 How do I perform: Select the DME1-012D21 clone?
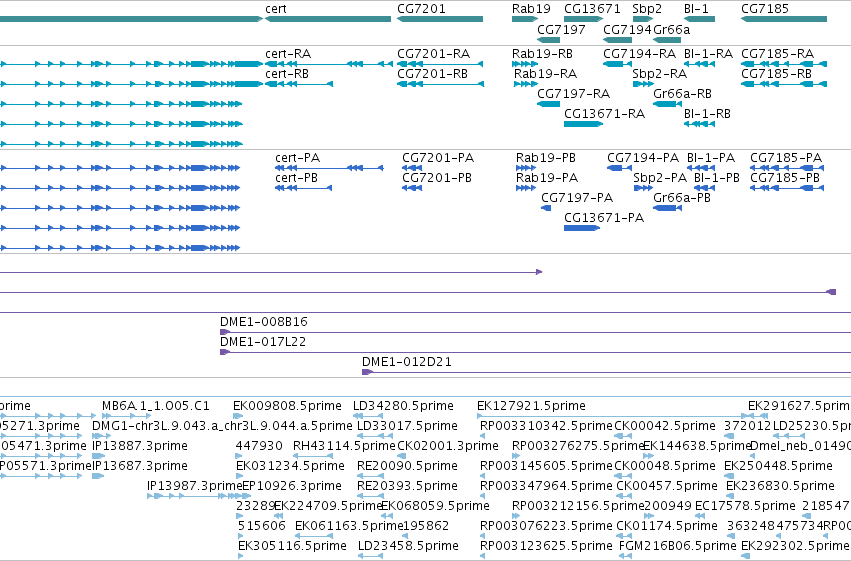606,372
